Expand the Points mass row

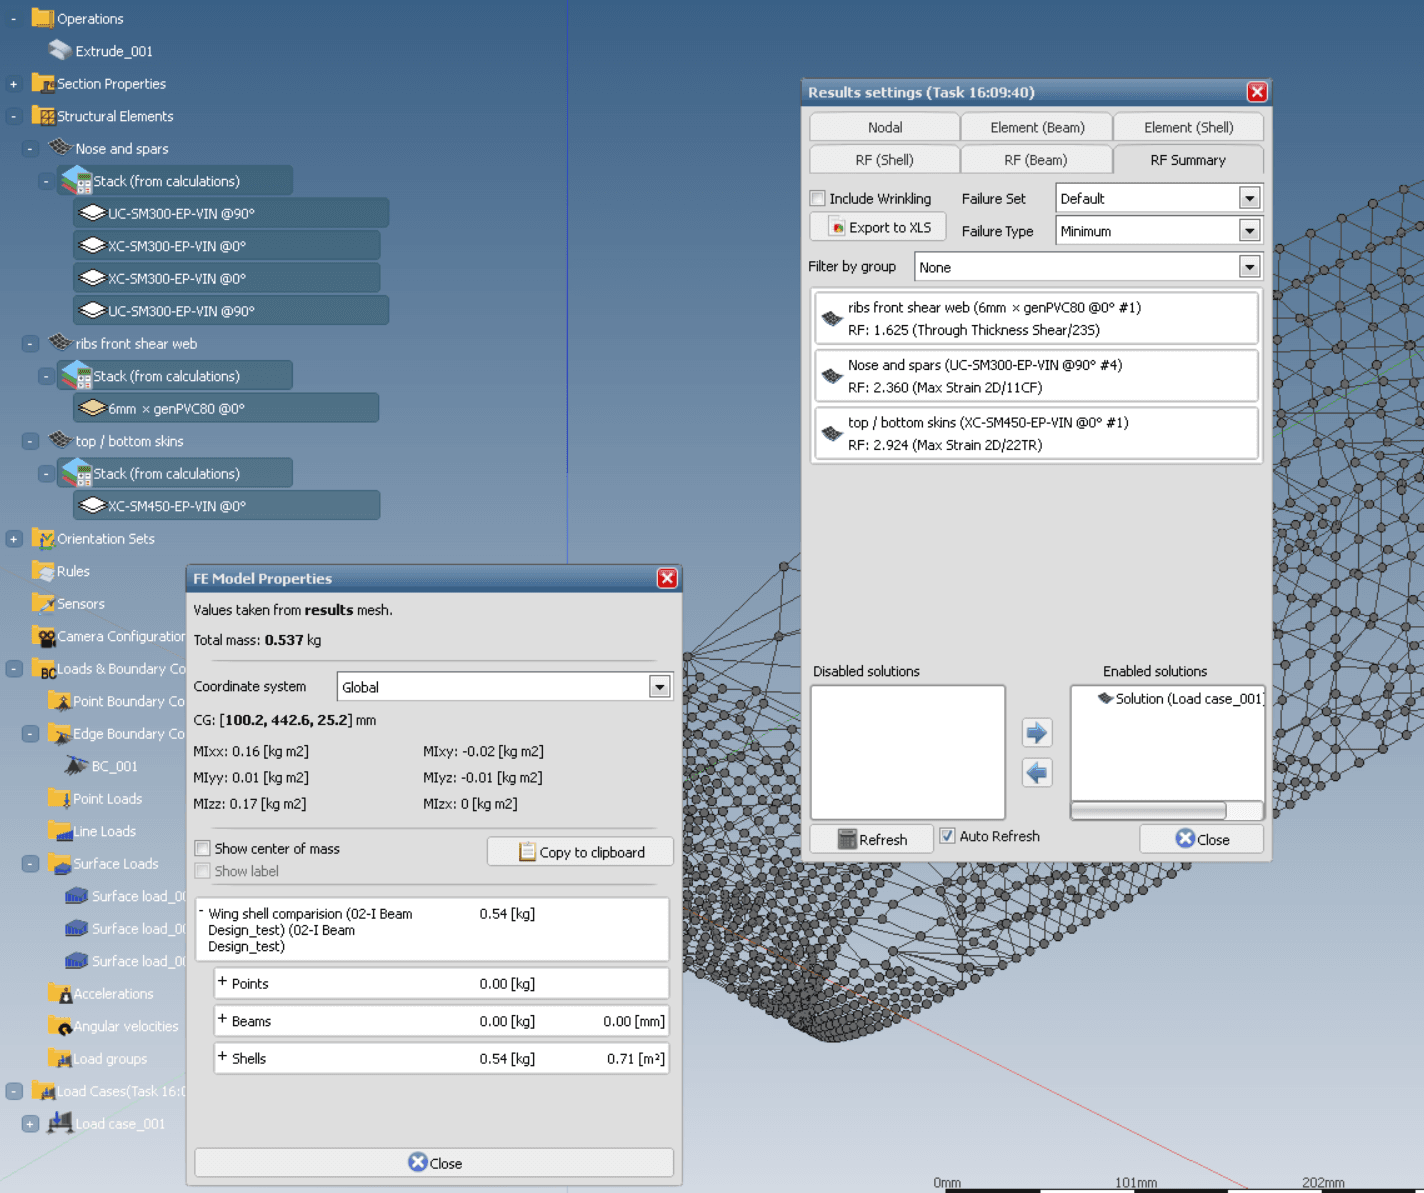coord(222,982)
